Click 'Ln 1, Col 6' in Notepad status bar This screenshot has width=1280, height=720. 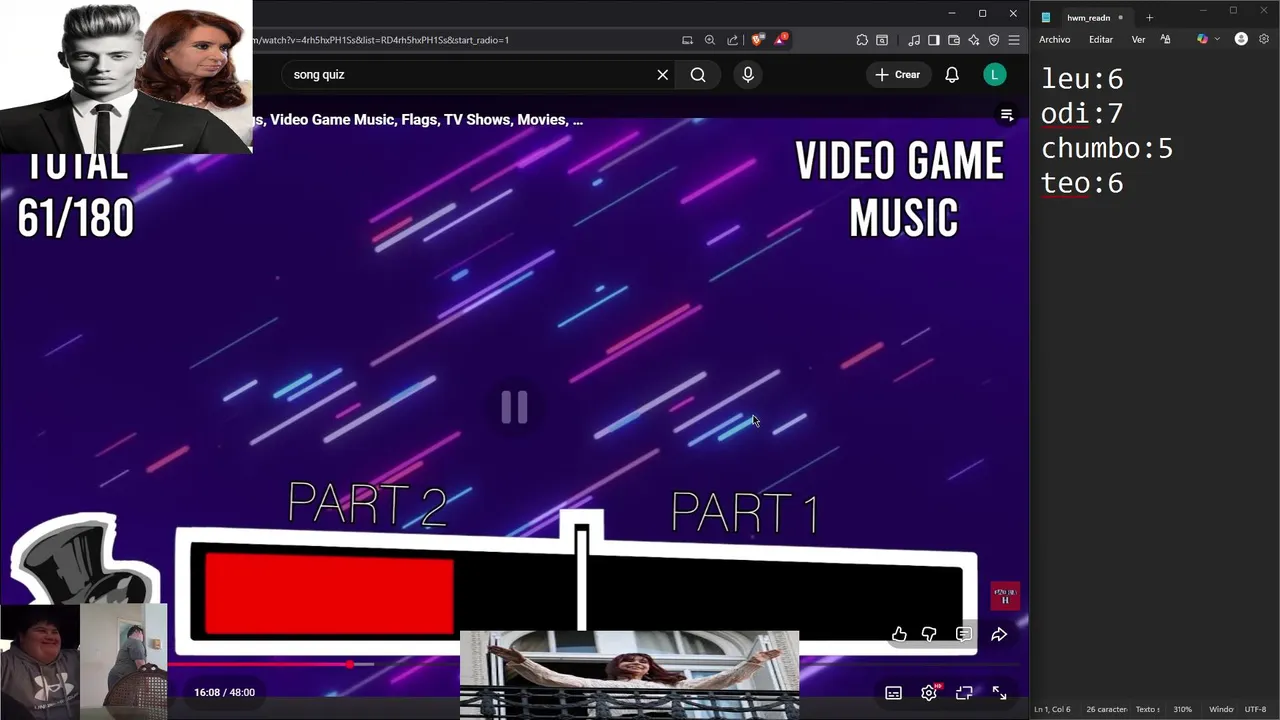tap(1052, 709)
